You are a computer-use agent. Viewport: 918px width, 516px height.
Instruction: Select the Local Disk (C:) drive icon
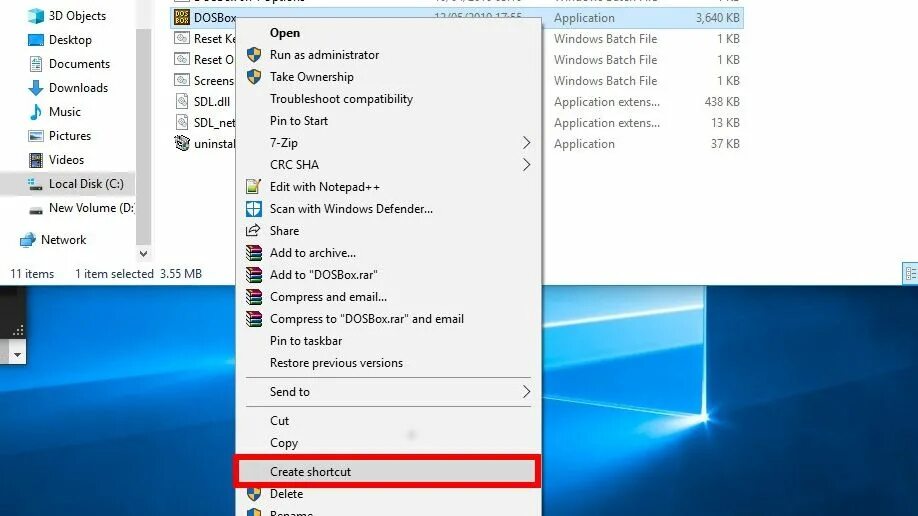pos(35,184)
